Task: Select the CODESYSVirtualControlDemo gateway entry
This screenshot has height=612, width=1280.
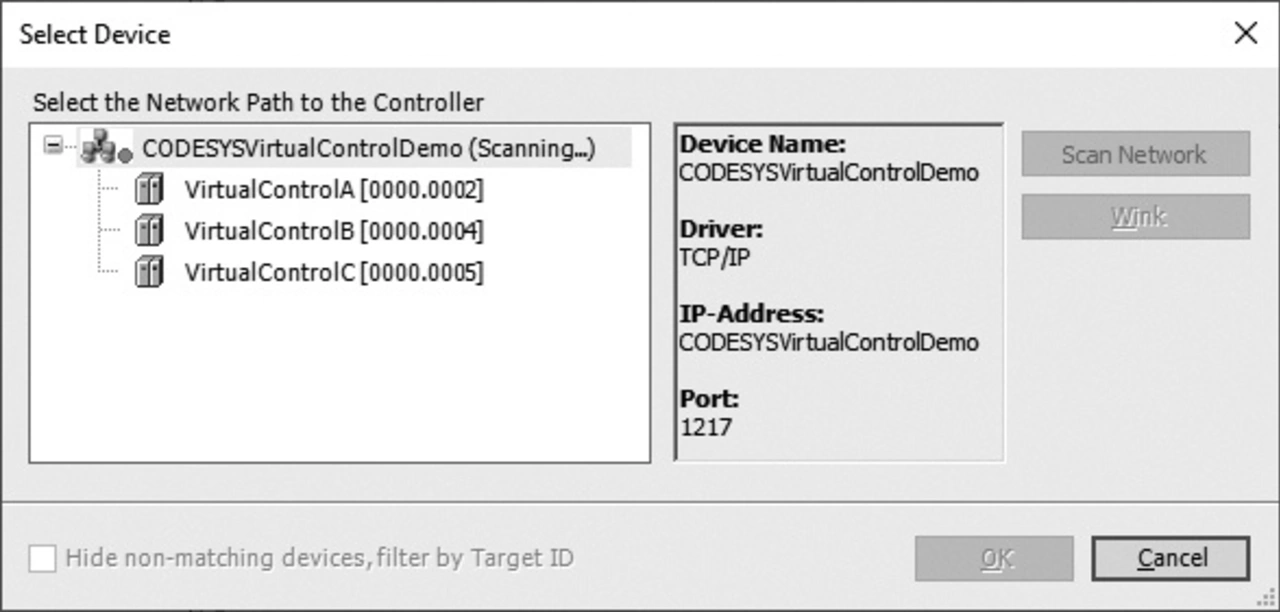Action: coord(369,149)
